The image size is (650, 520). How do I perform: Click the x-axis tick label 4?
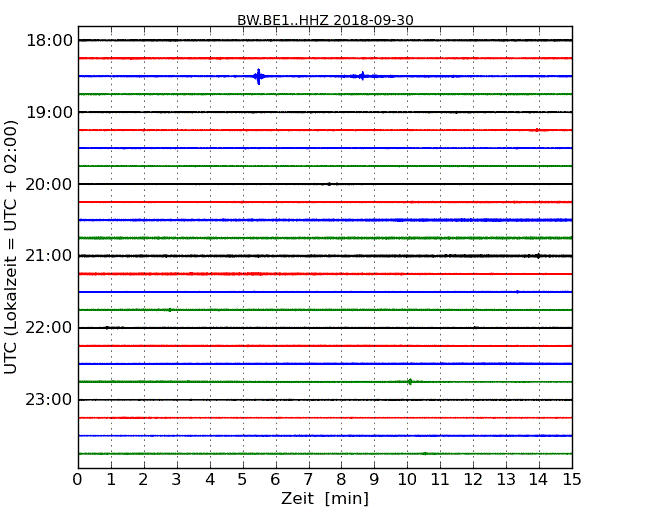click(x=210, y=480)
